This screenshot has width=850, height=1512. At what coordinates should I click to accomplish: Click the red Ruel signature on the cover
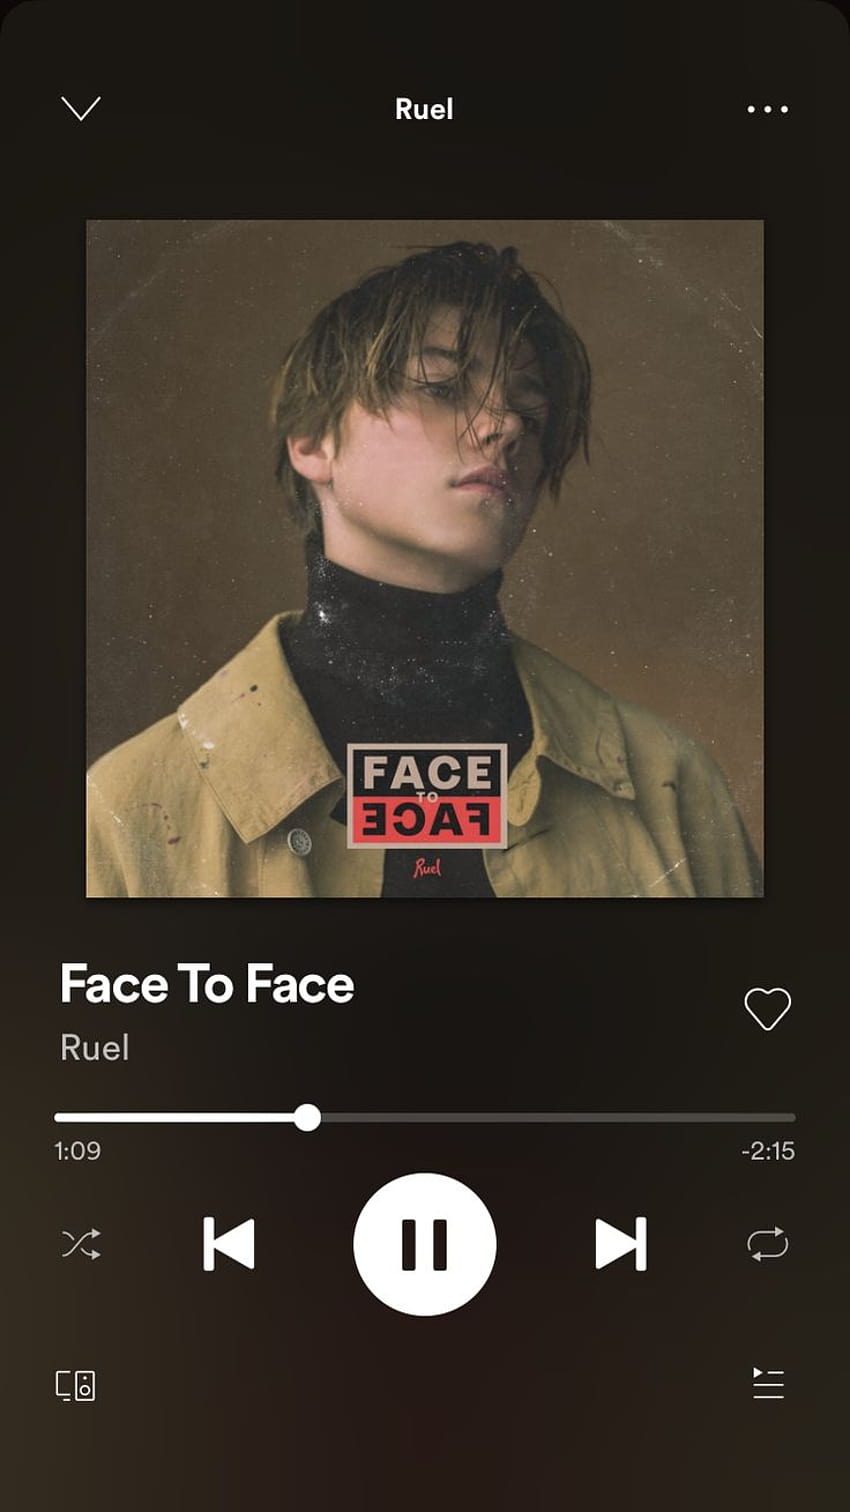pos(427,867)
